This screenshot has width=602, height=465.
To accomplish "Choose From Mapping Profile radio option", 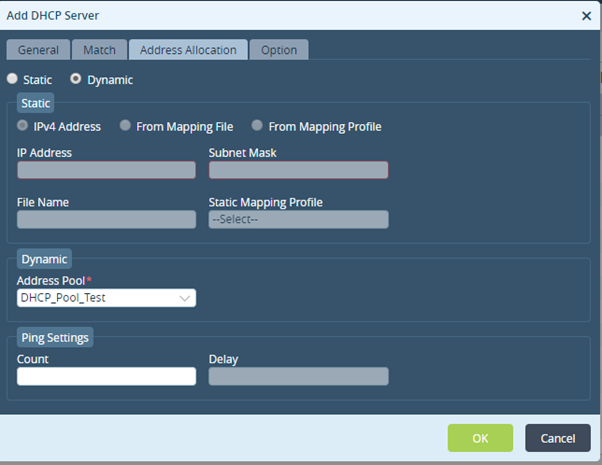I will (257, 126).
